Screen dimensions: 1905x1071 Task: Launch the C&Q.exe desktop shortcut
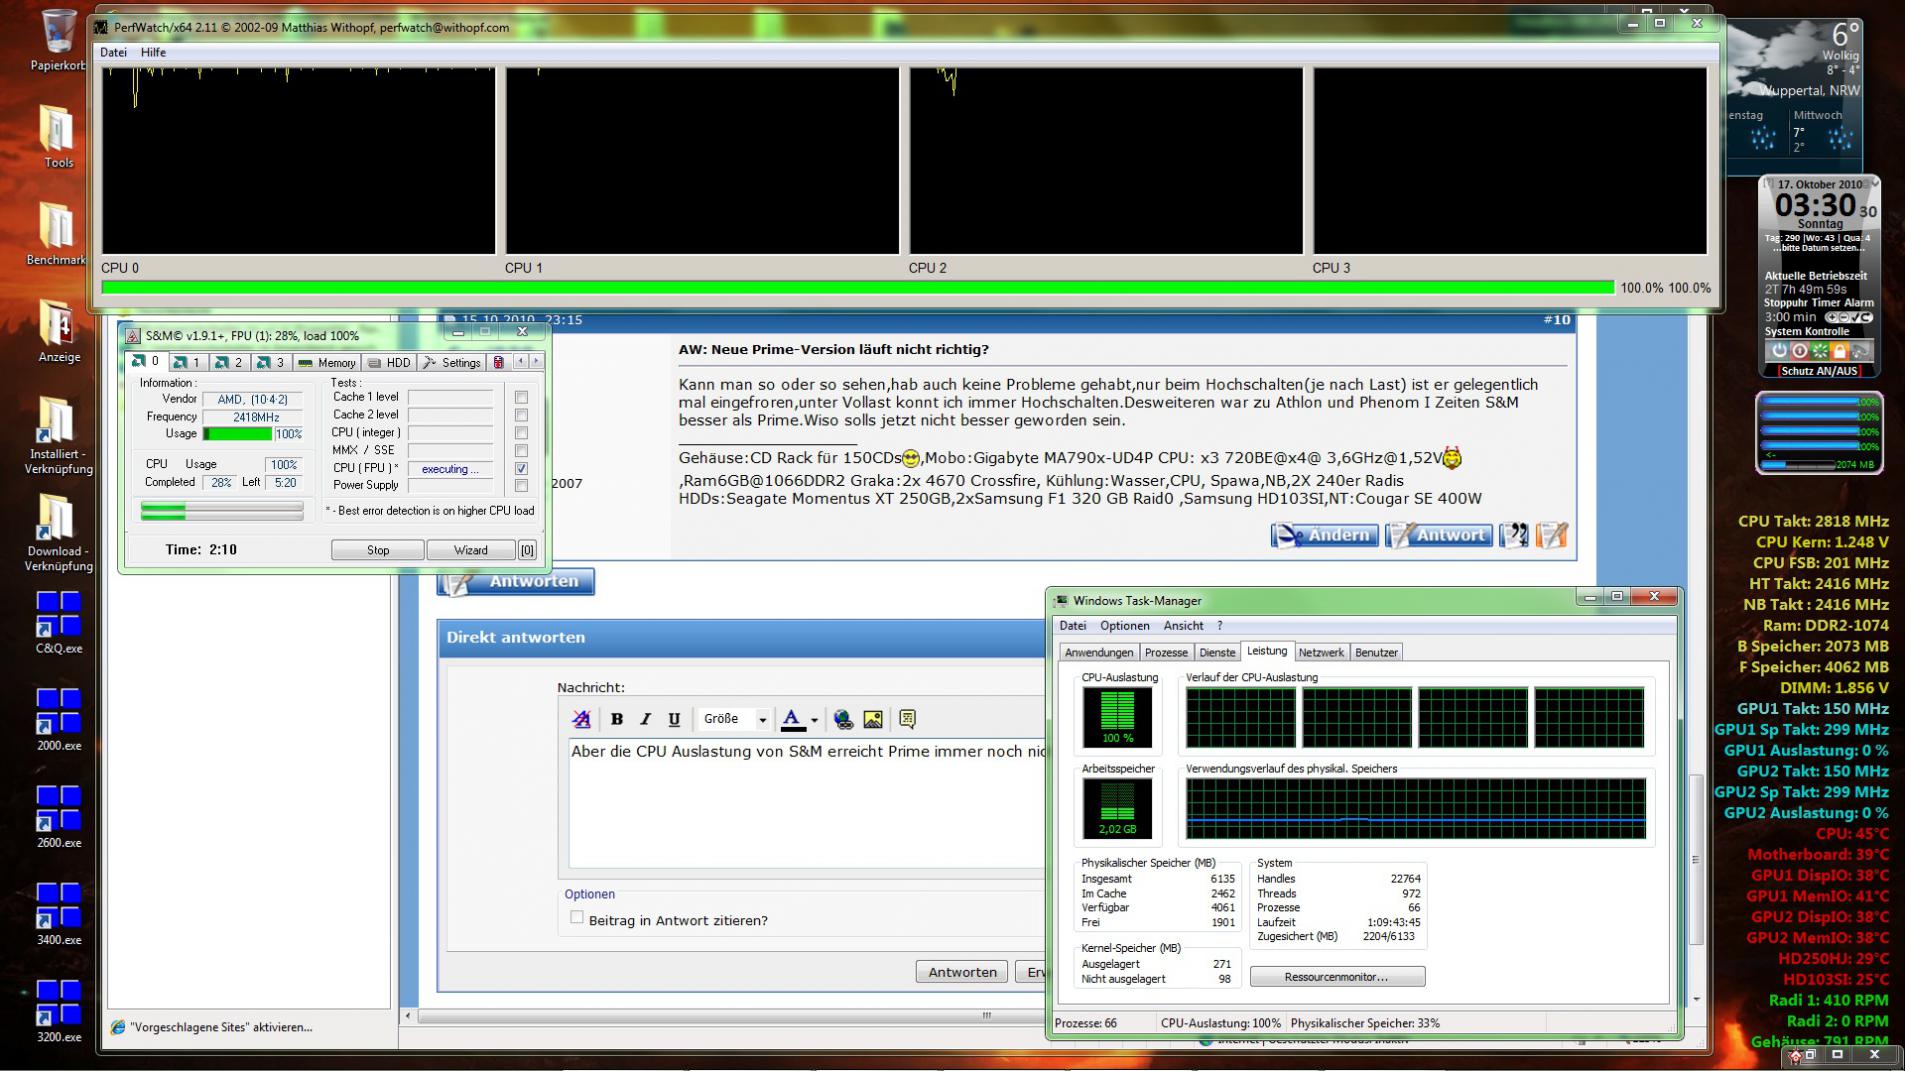58,622
